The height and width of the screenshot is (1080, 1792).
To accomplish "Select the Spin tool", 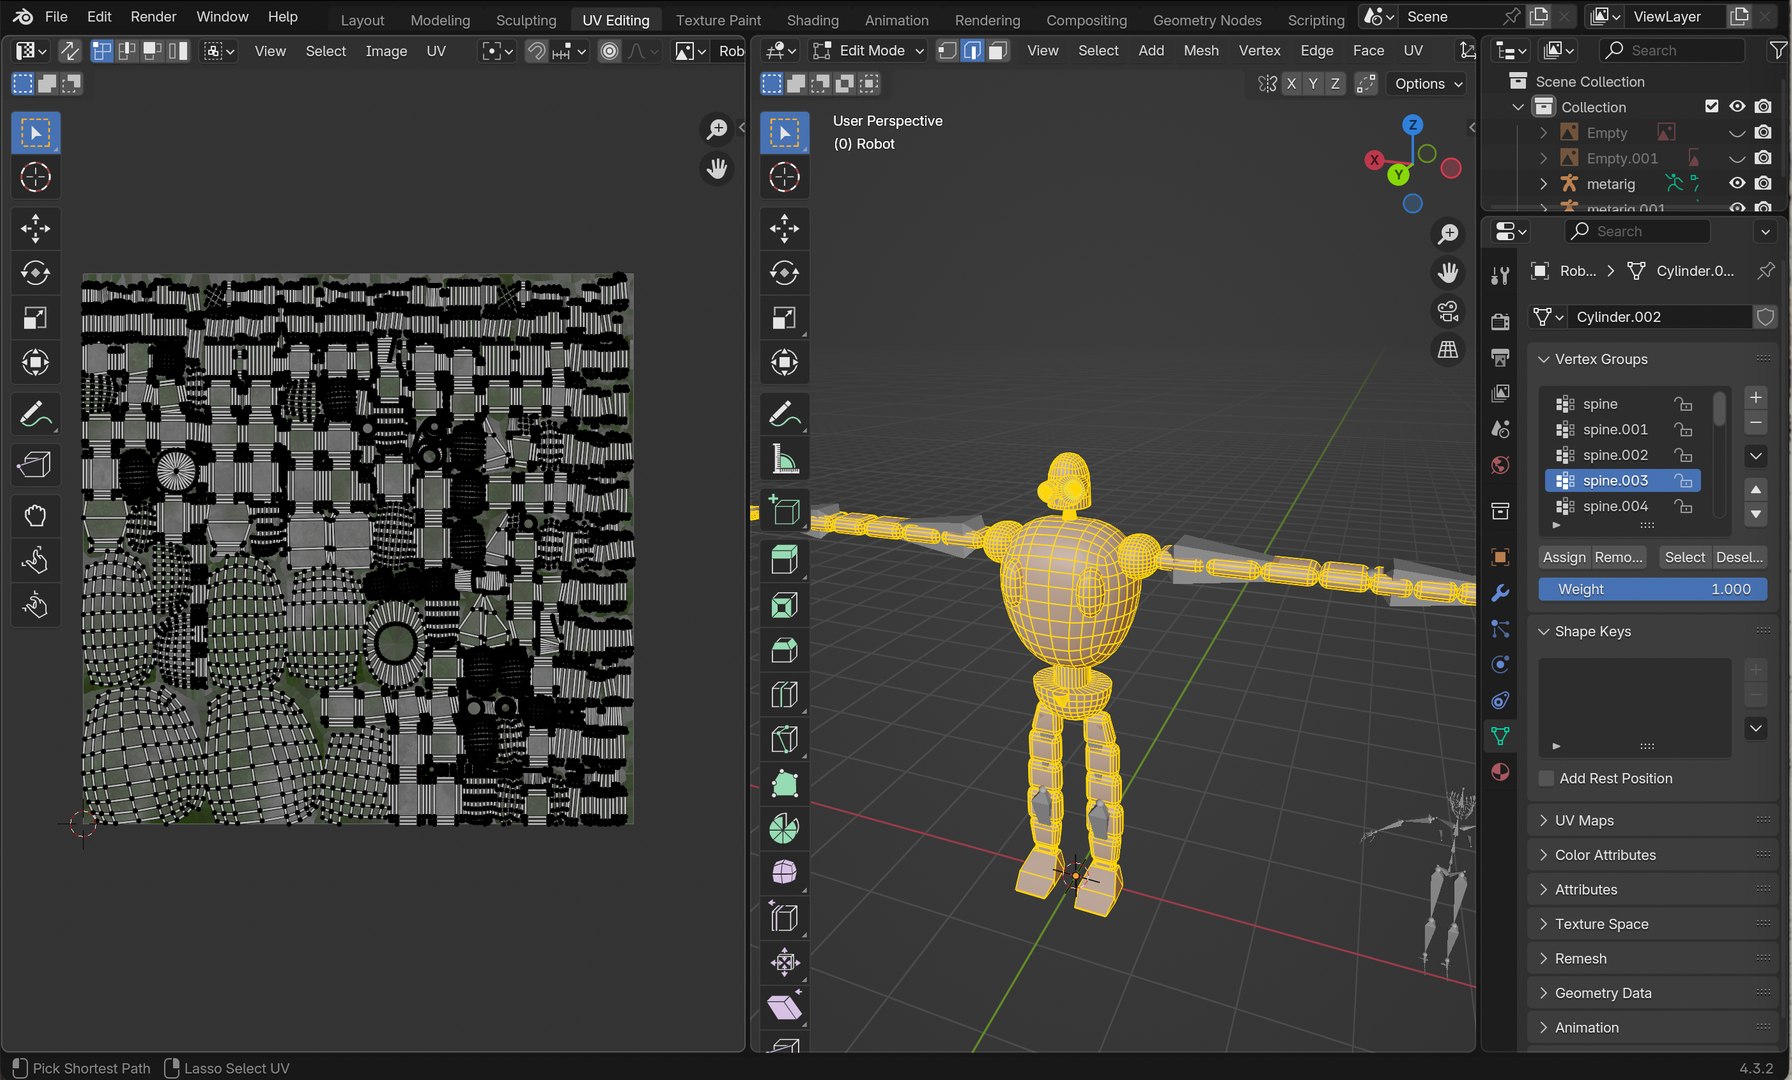I will [785, 829].
